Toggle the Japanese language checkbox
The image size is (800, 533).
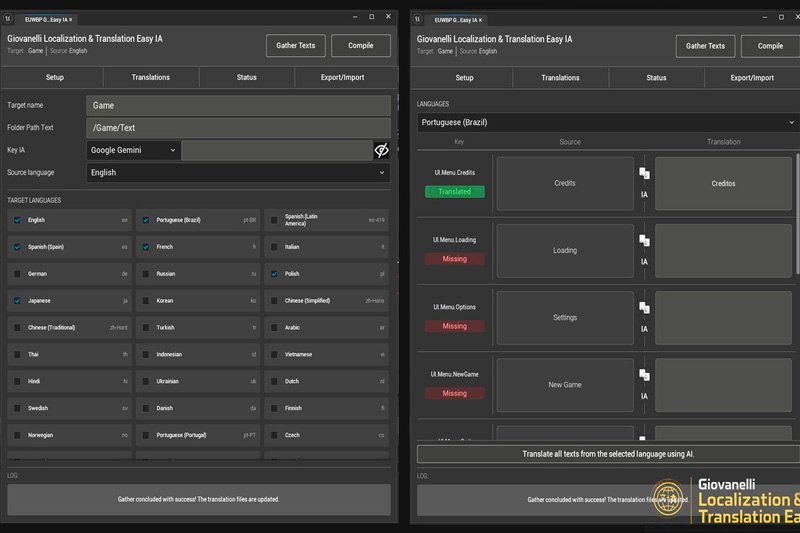[17, 301]
